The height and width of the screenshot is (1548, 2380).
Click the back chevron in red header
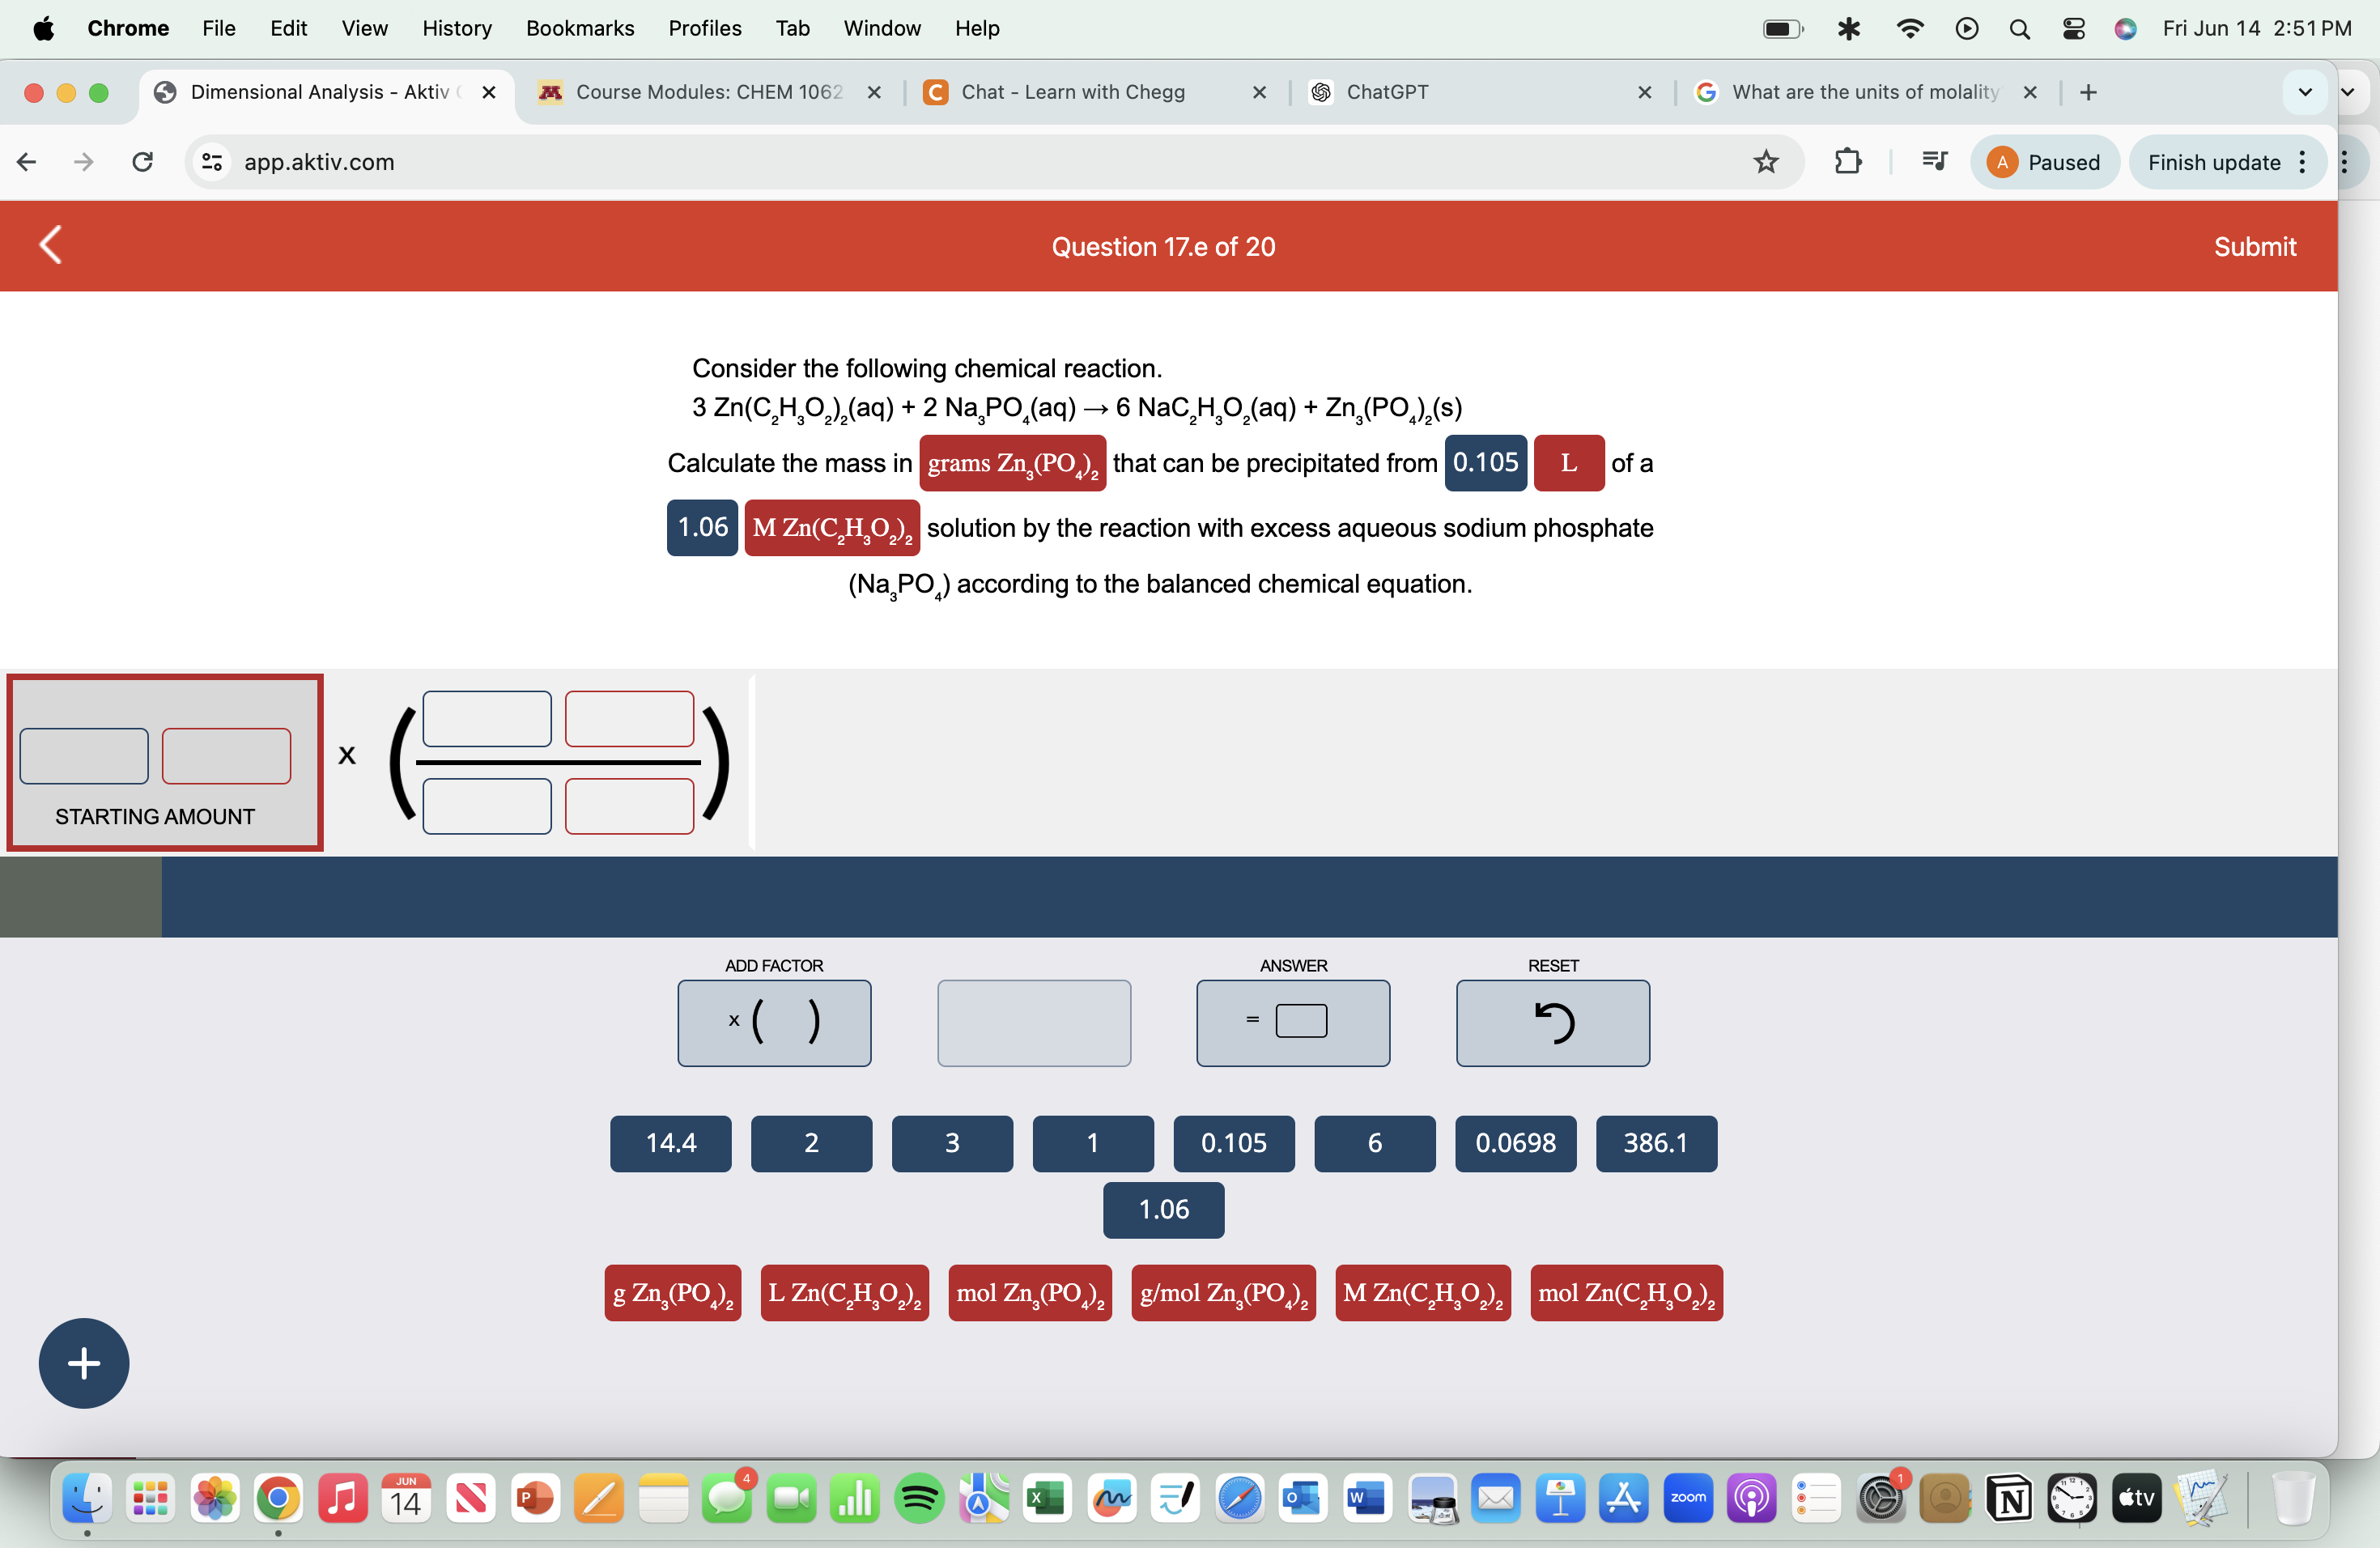[x=50, y=245]
